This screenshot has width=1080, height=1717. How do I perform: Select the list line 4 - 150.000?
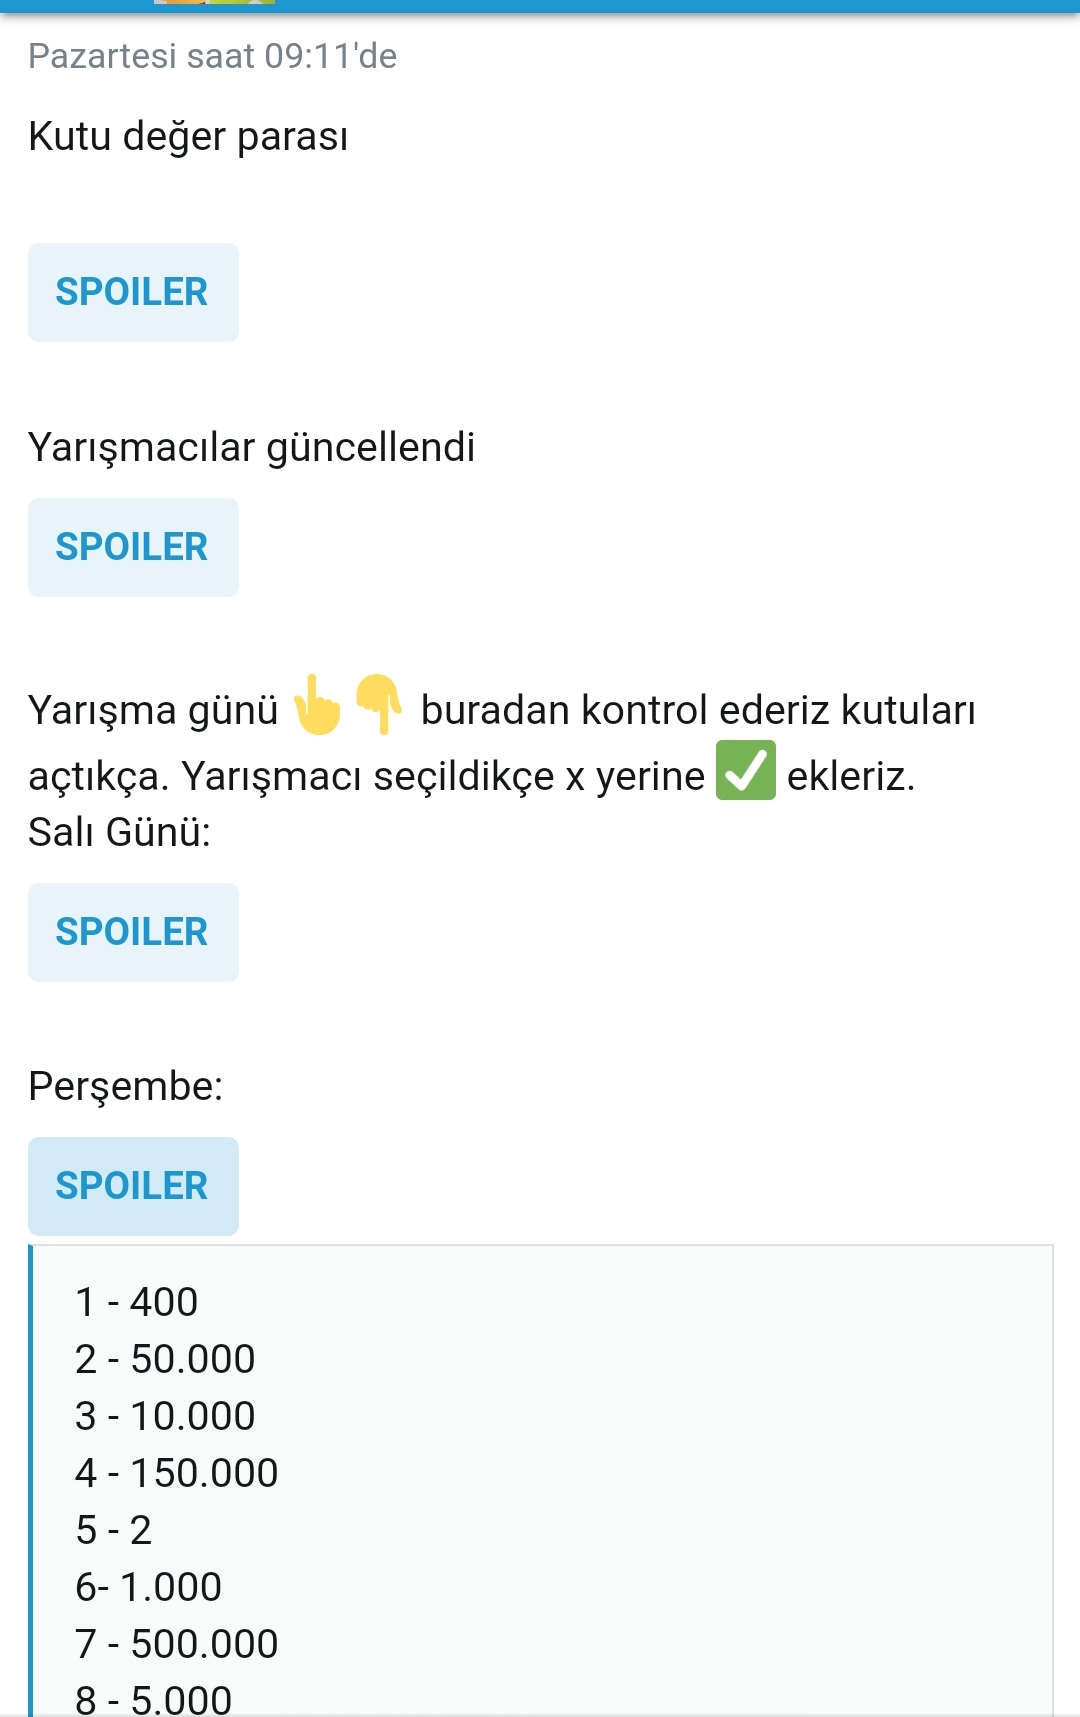click(x=176, y=1473)
